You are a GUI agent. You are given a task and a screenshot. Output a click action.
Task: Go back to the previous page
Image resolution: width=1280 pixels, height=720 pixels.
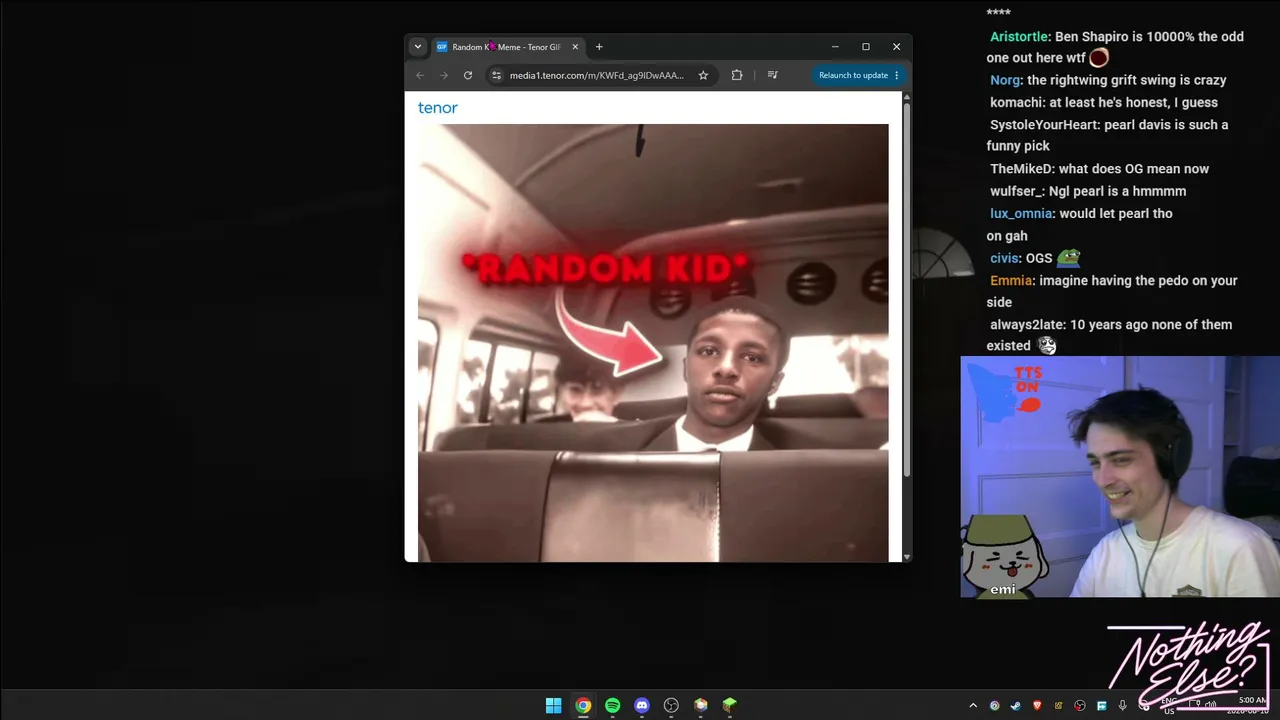(420, 75)
